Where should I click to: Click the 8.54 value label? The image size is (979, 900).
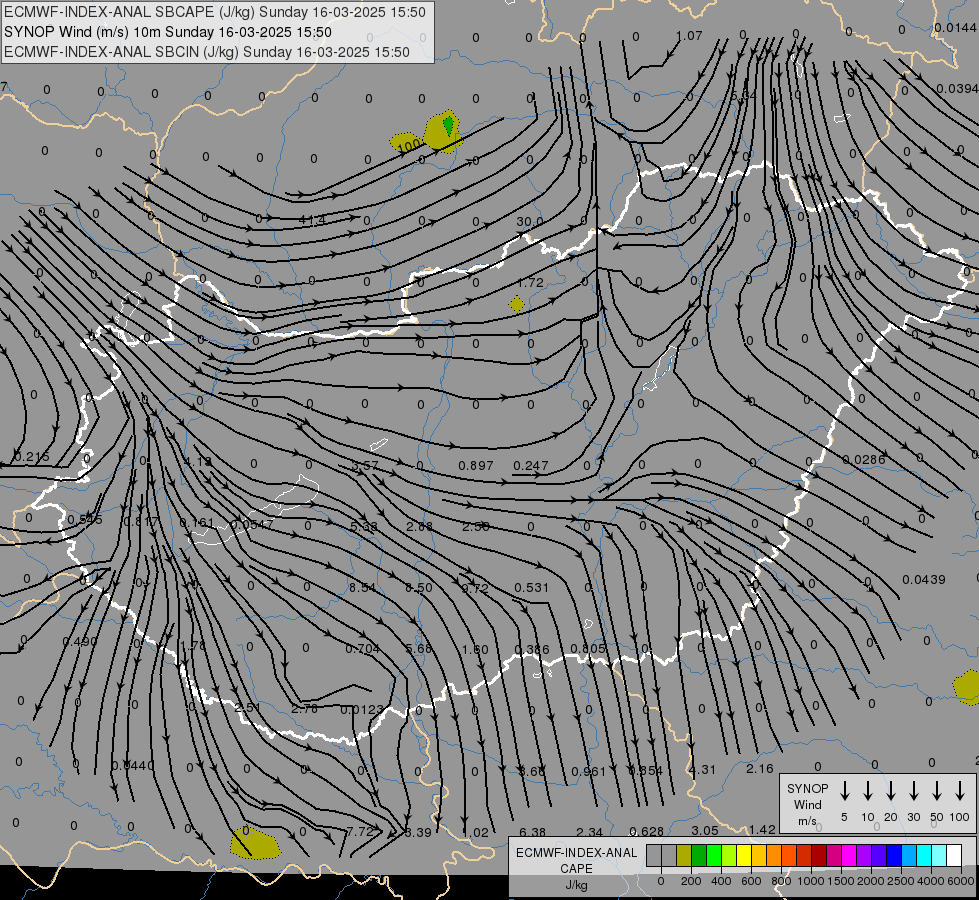click(362, 588)
